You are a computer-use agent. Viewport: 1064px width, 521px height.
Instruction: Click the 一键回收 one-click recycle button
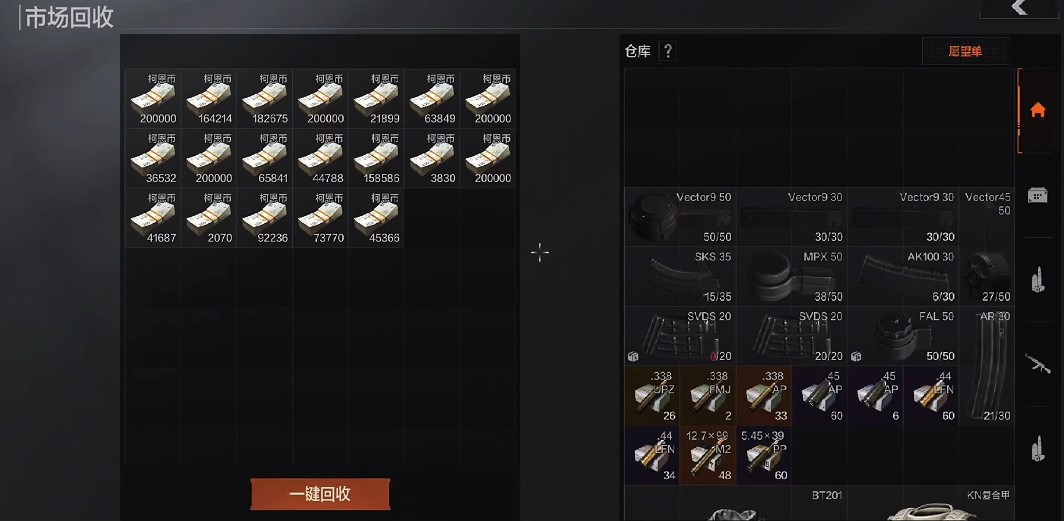(x=320, y=494)
